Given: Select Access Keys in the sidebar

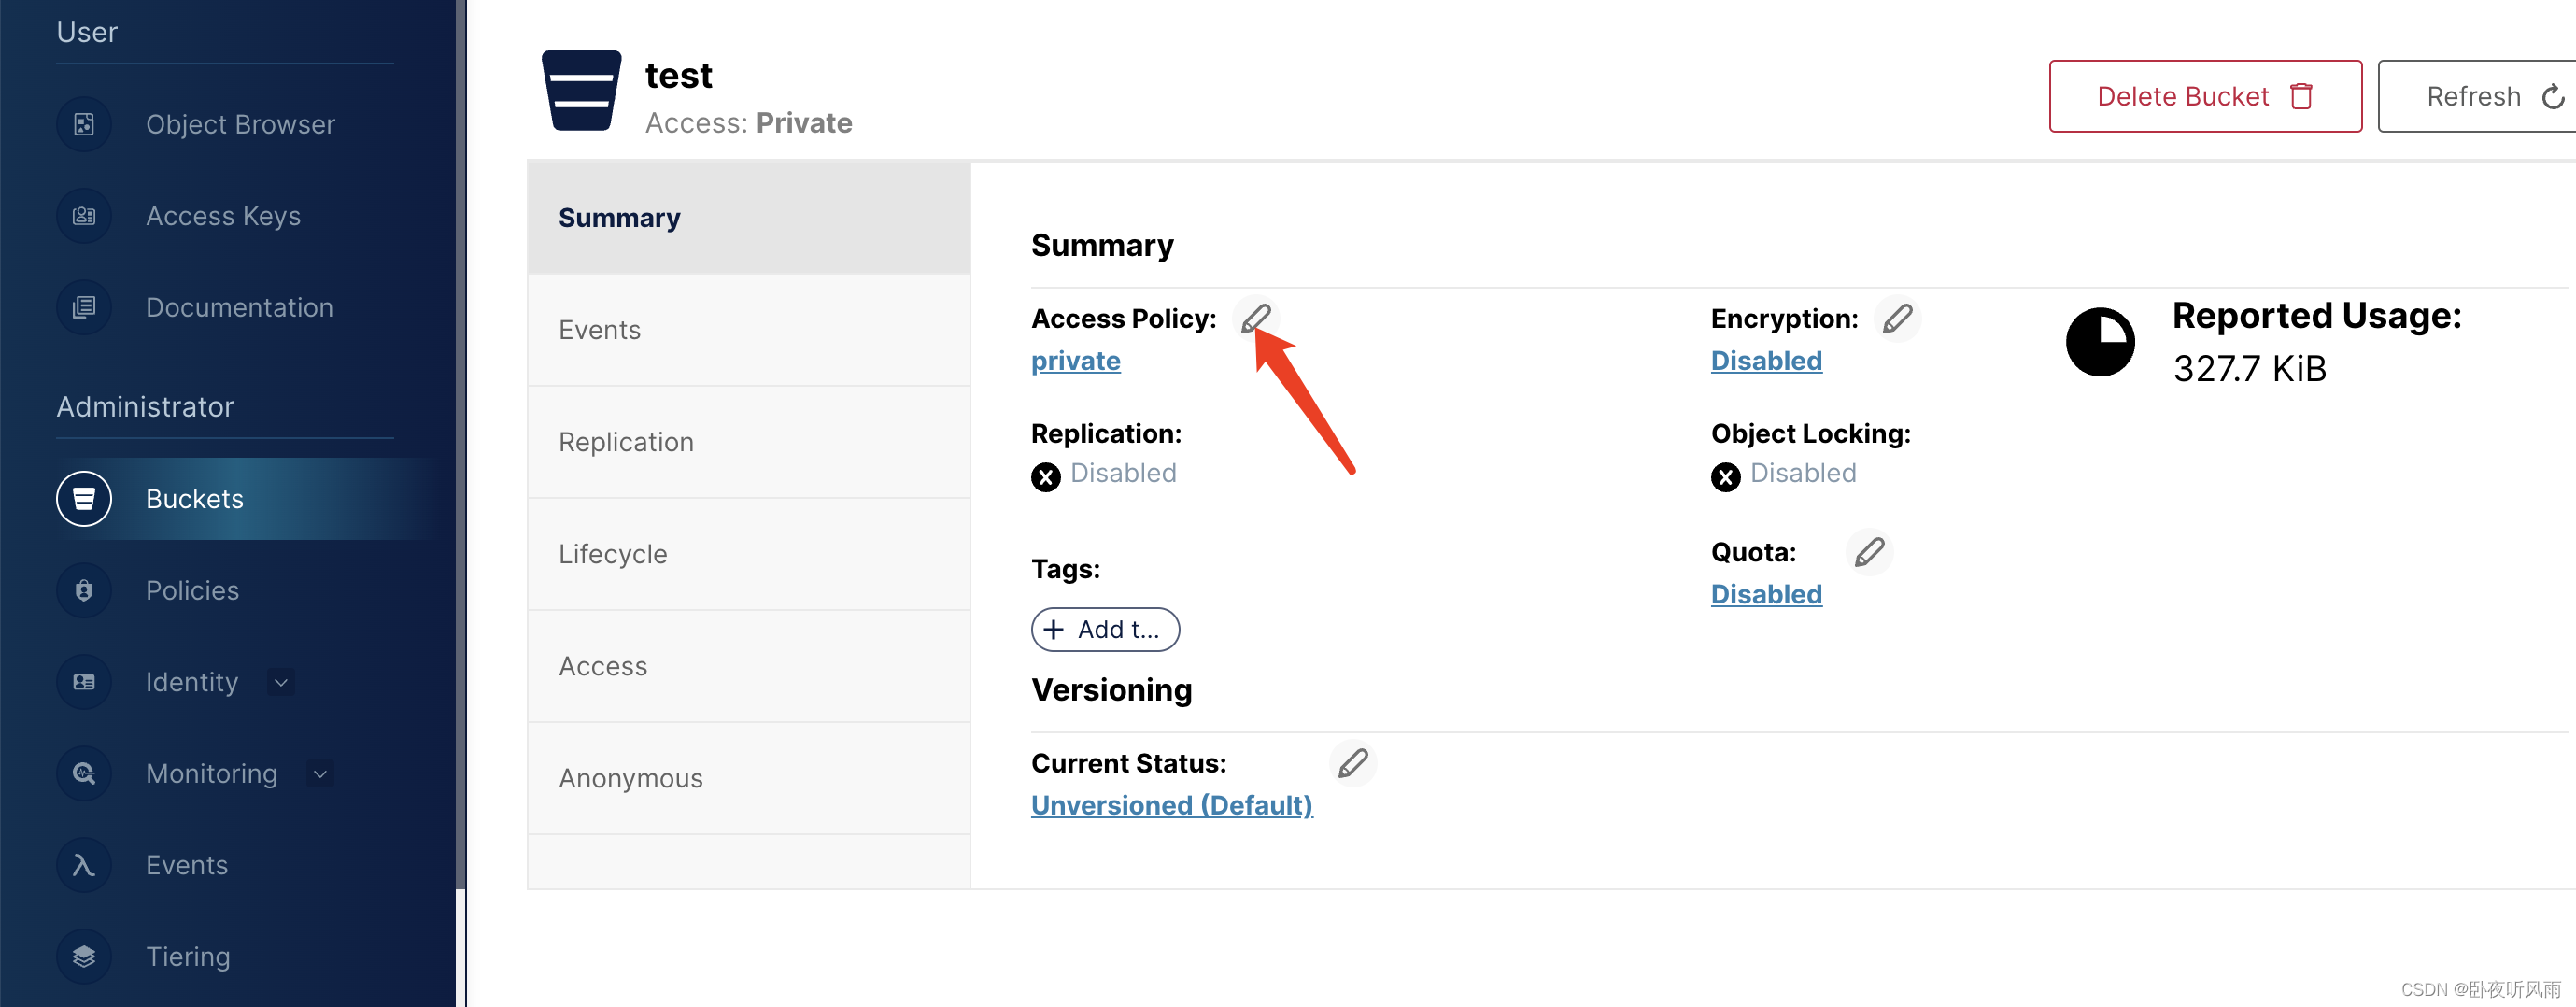Looking at the screenshot, I should tap(223, 215).
